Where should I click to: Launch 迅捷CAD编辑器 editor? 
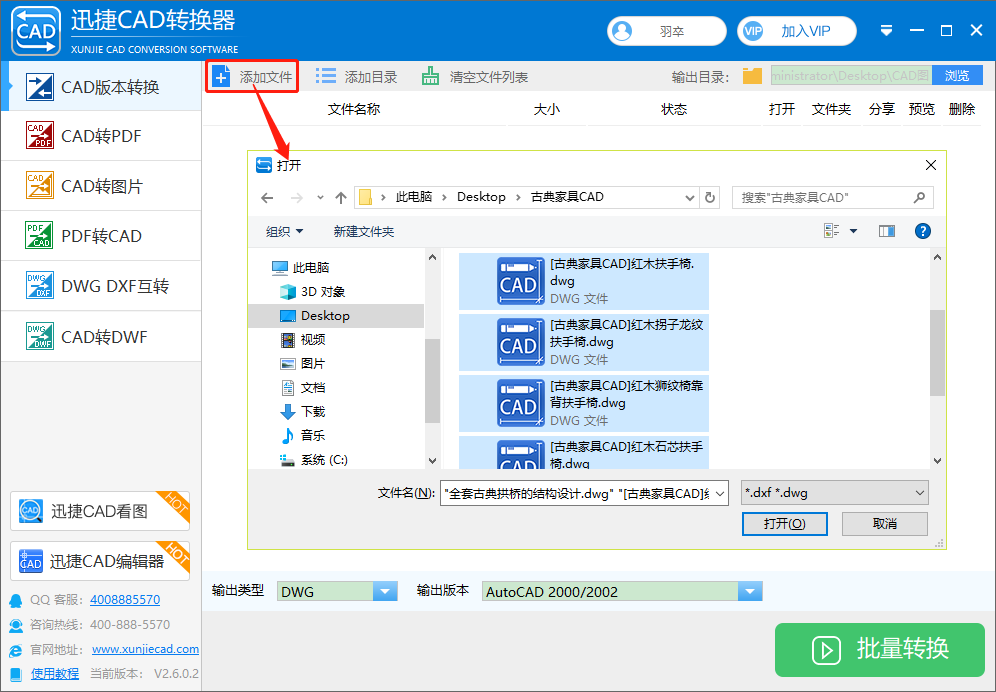[x=100, y=560]
